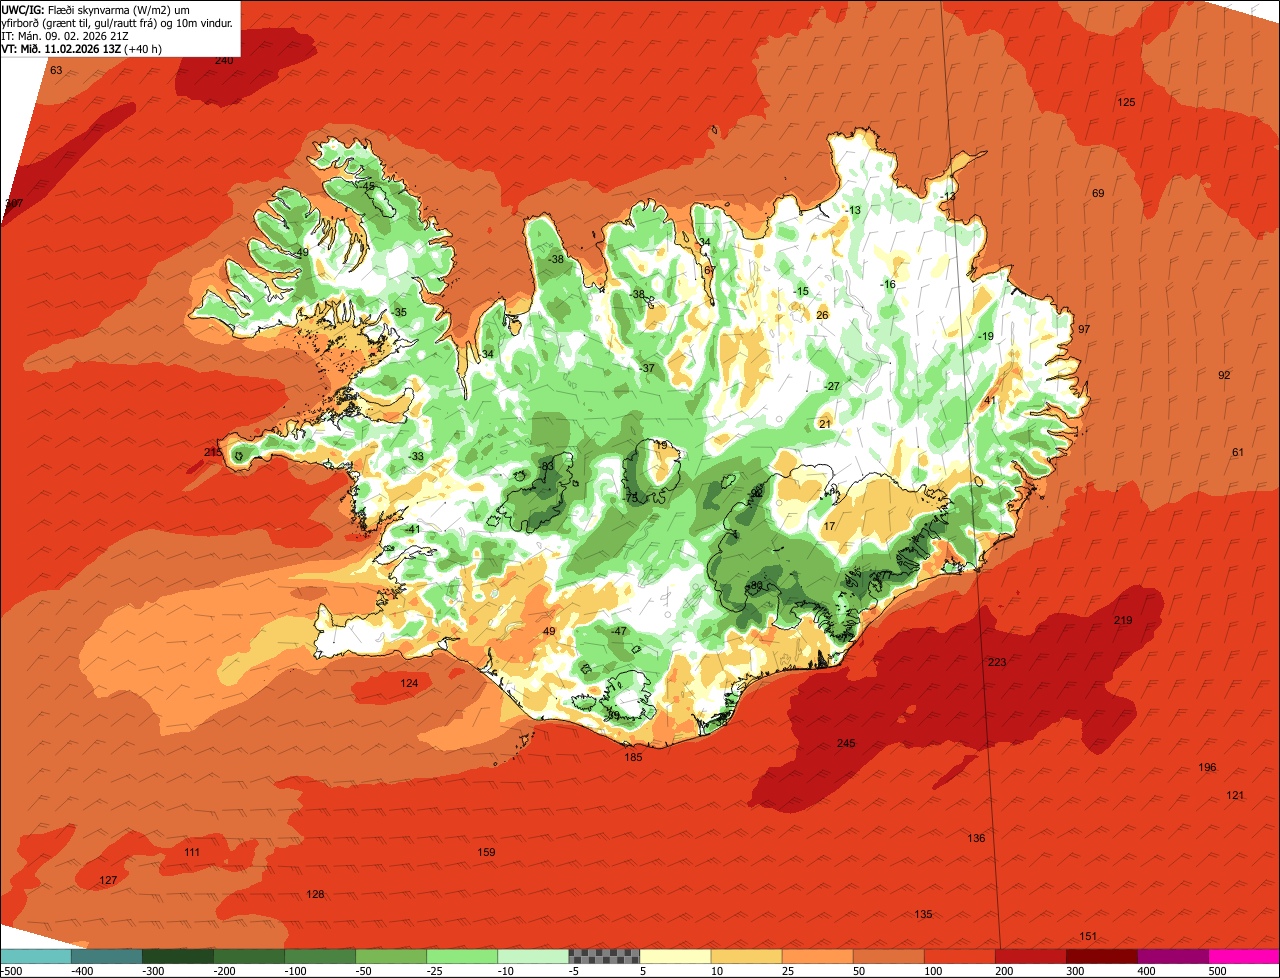Click the map value 121
Screen dimensions: 1280x978
click(1235, 795)
